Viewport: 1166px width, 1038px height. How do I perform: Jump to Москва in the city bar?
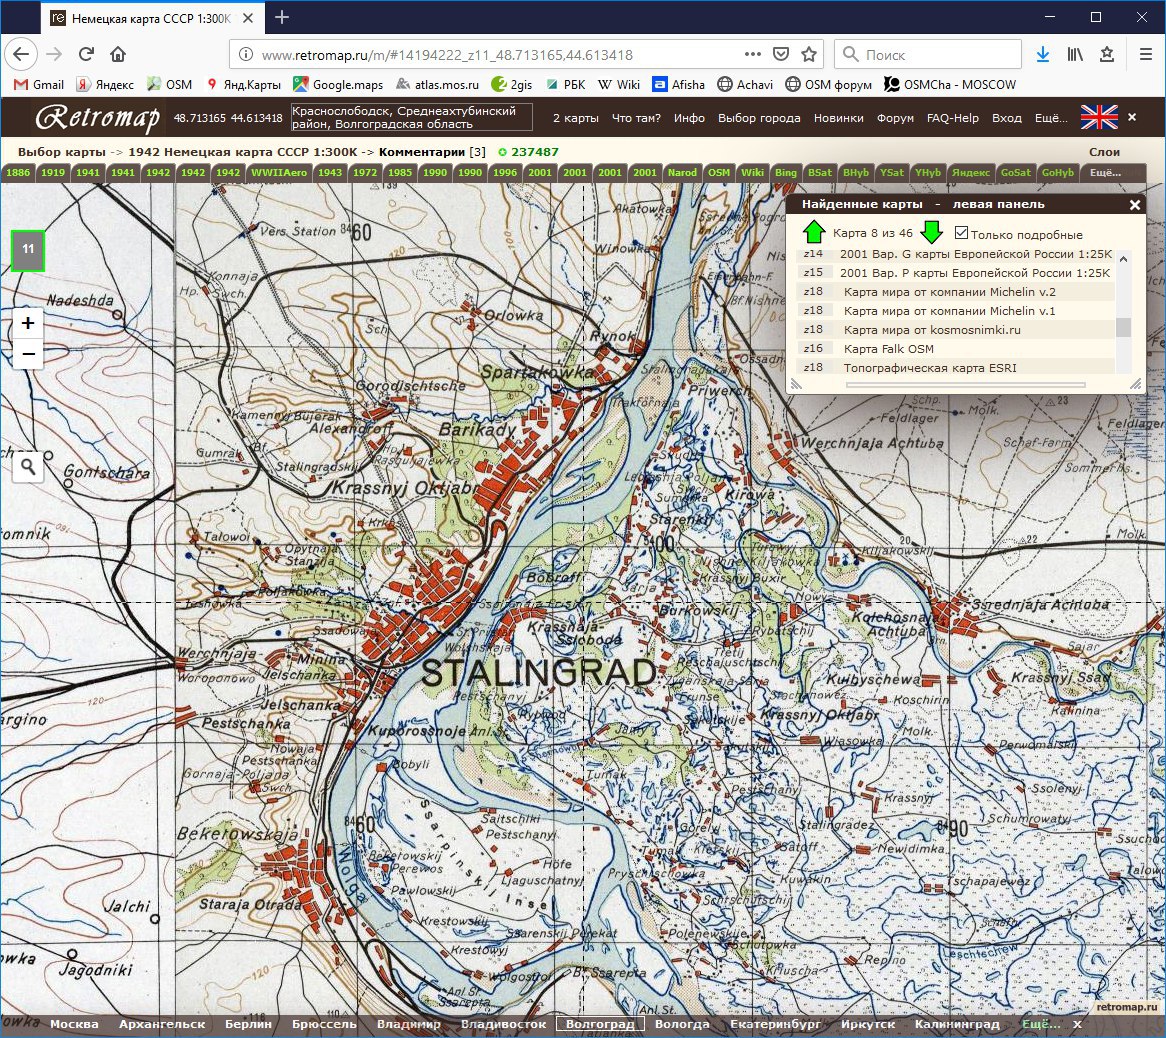[x=74, y=1024]
